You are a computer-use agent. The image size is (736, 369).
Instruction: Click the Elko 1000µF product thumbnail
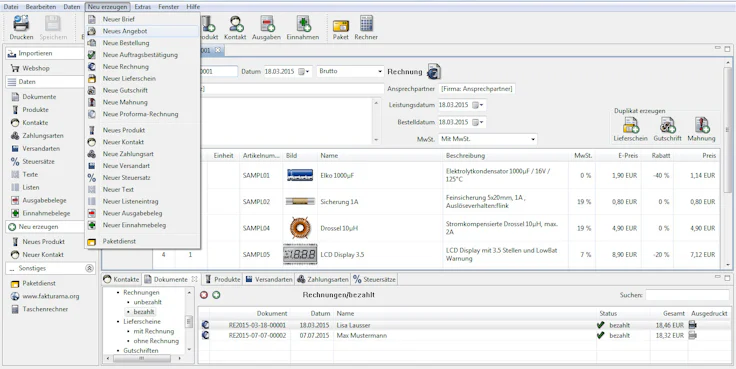click(300, 176)
